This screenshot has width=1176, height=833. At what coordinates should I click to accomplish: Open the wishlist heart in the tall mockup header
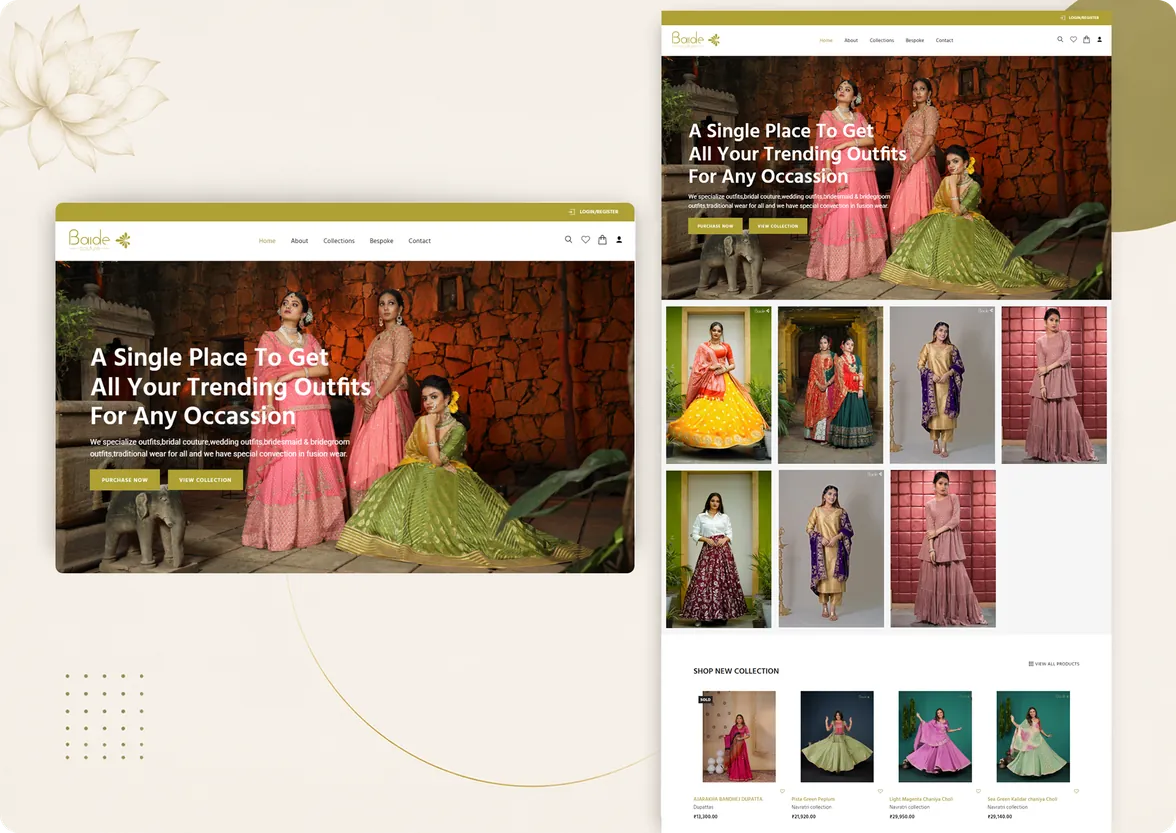point(1073,40)
